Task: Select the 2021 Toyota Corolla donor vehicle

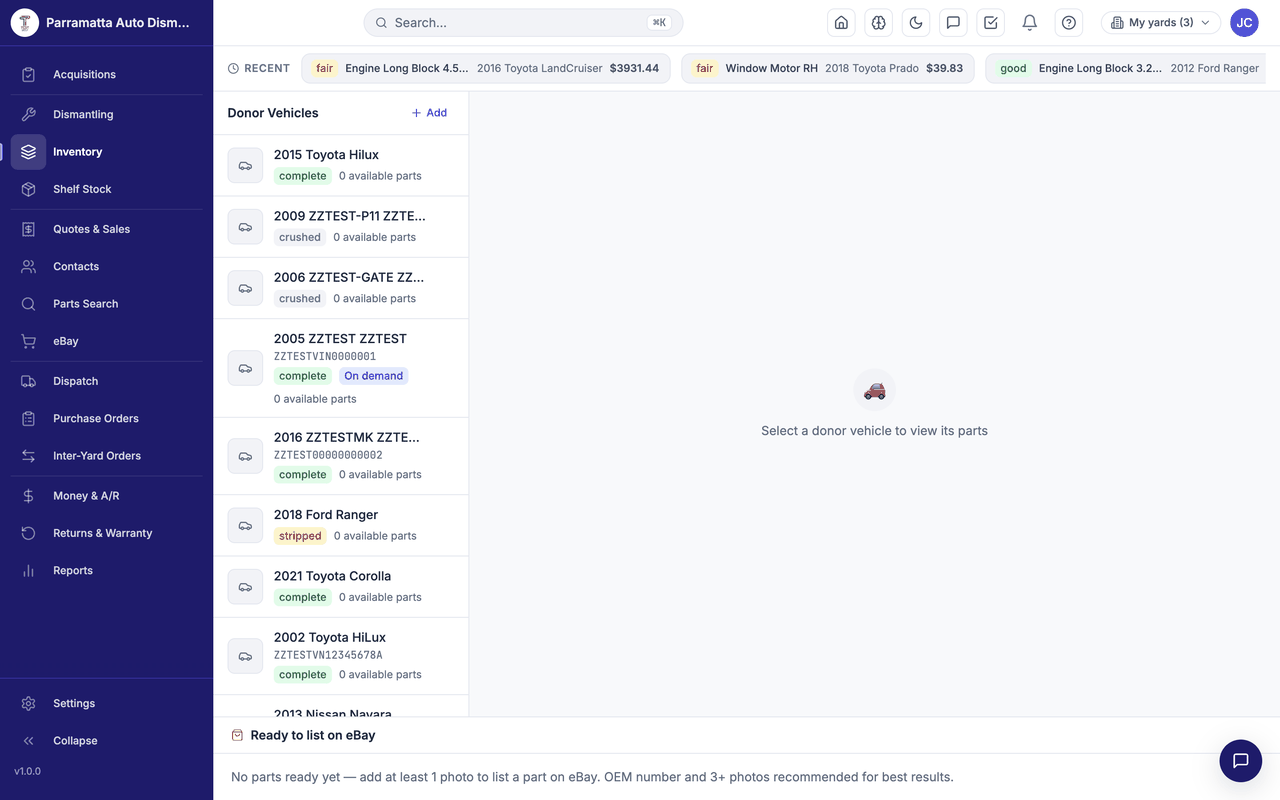Action: 341,586
